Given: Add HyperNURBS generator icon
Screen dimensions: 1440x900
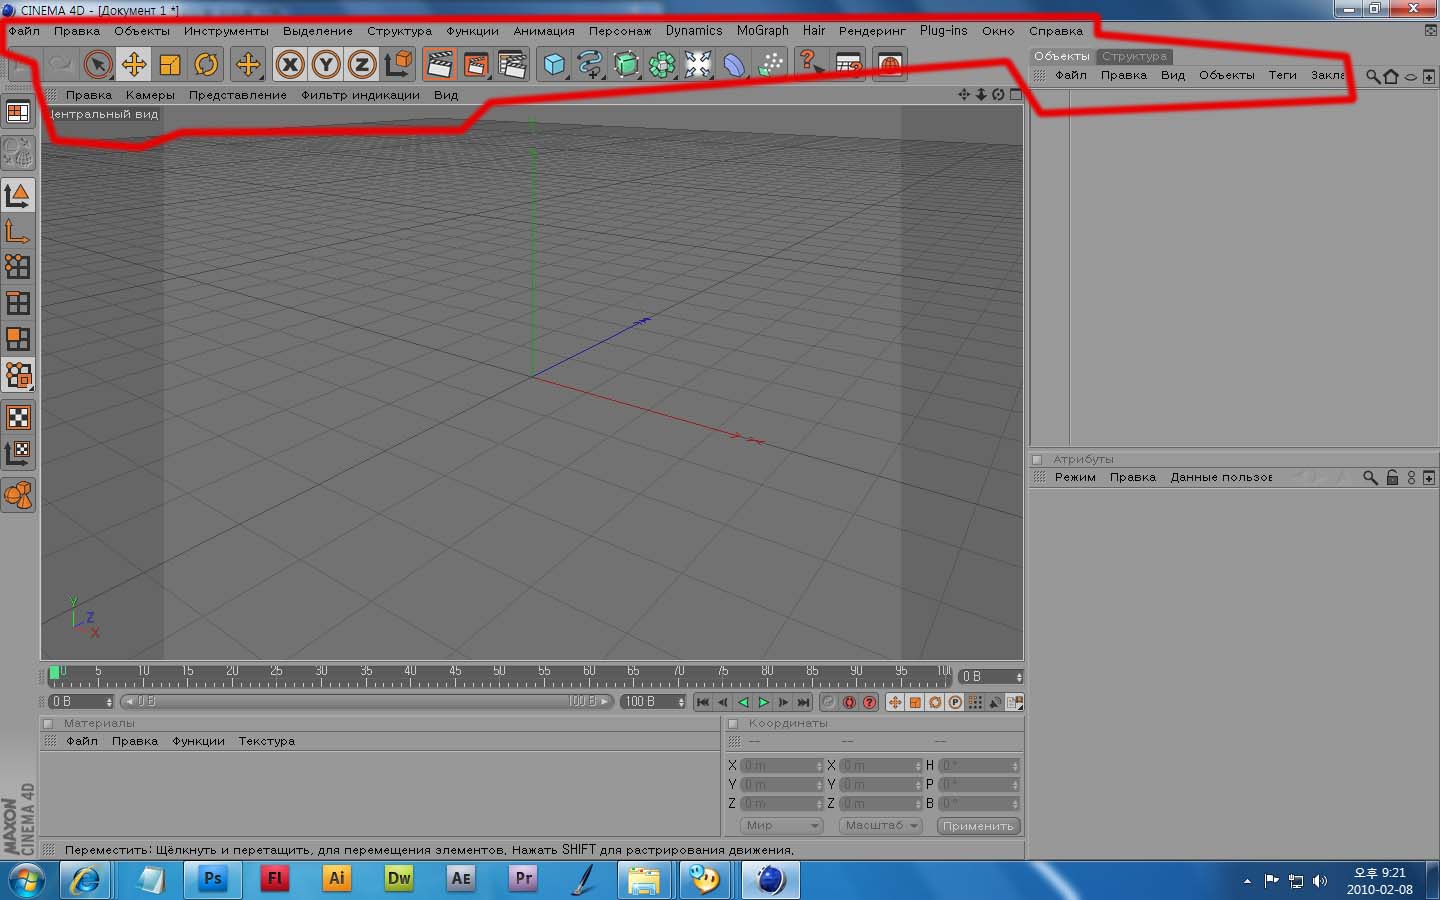Looking at the screenshot, I should pos(626,65).
